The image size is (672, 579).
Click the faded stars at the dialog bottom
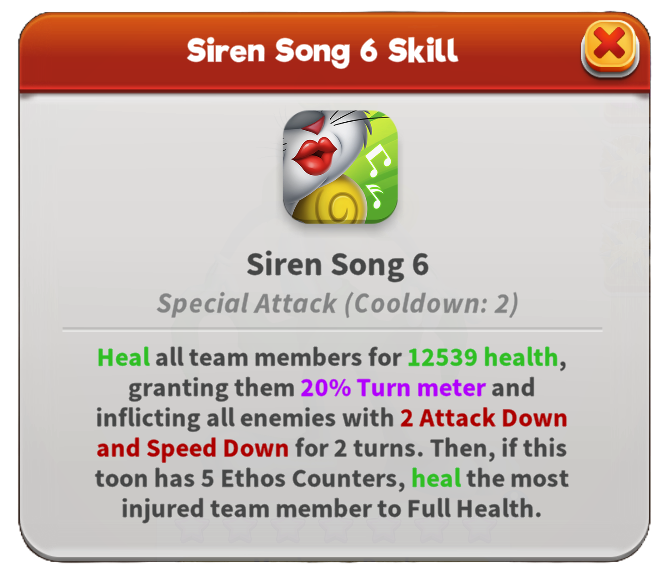point(335,531)
